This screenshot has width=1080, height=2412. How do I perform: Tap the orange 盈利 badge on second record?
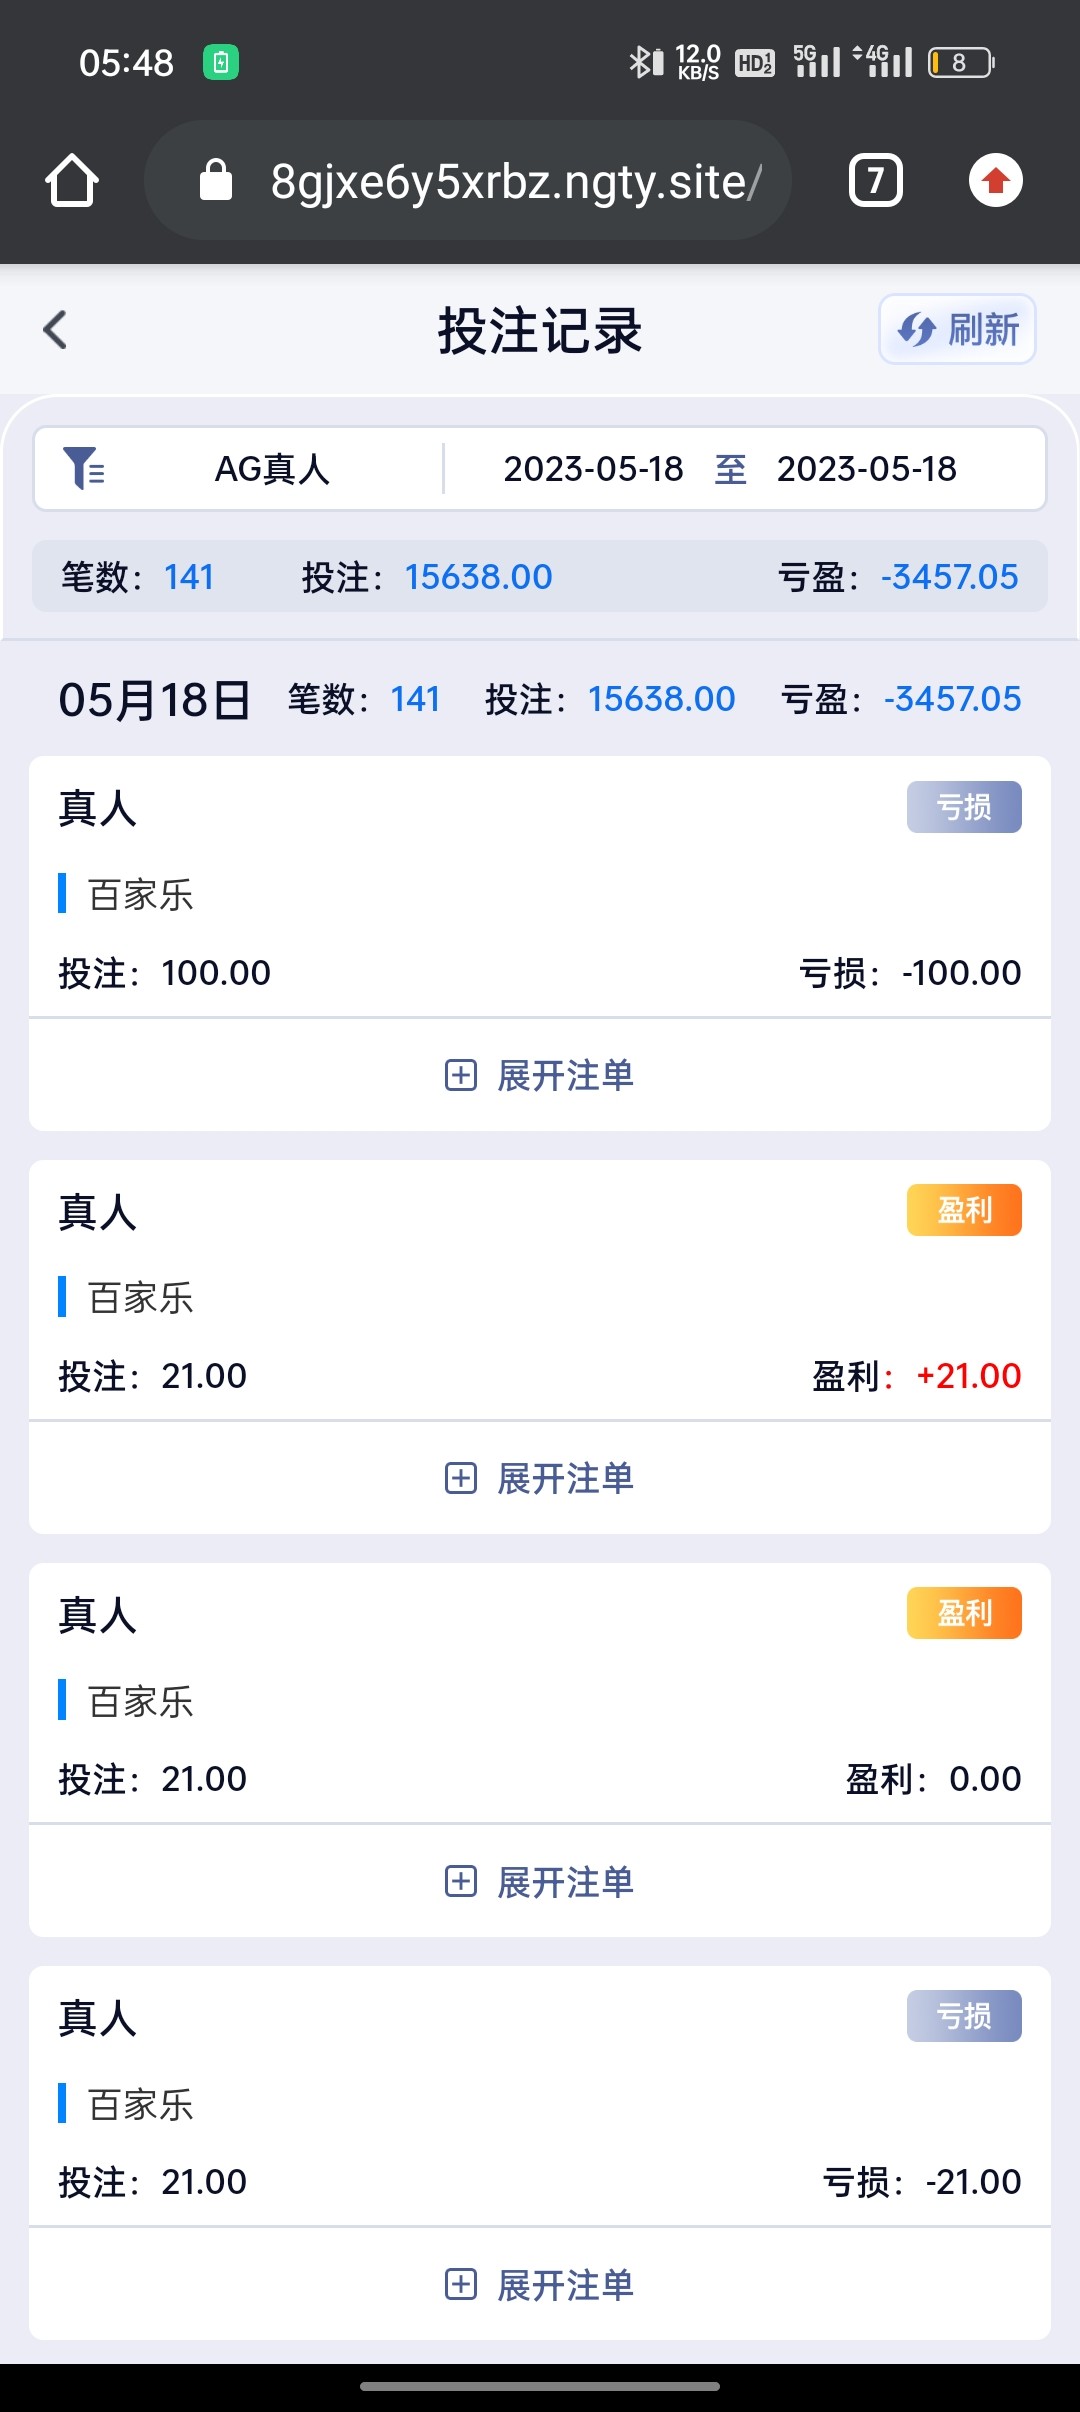pos(964,1210)
